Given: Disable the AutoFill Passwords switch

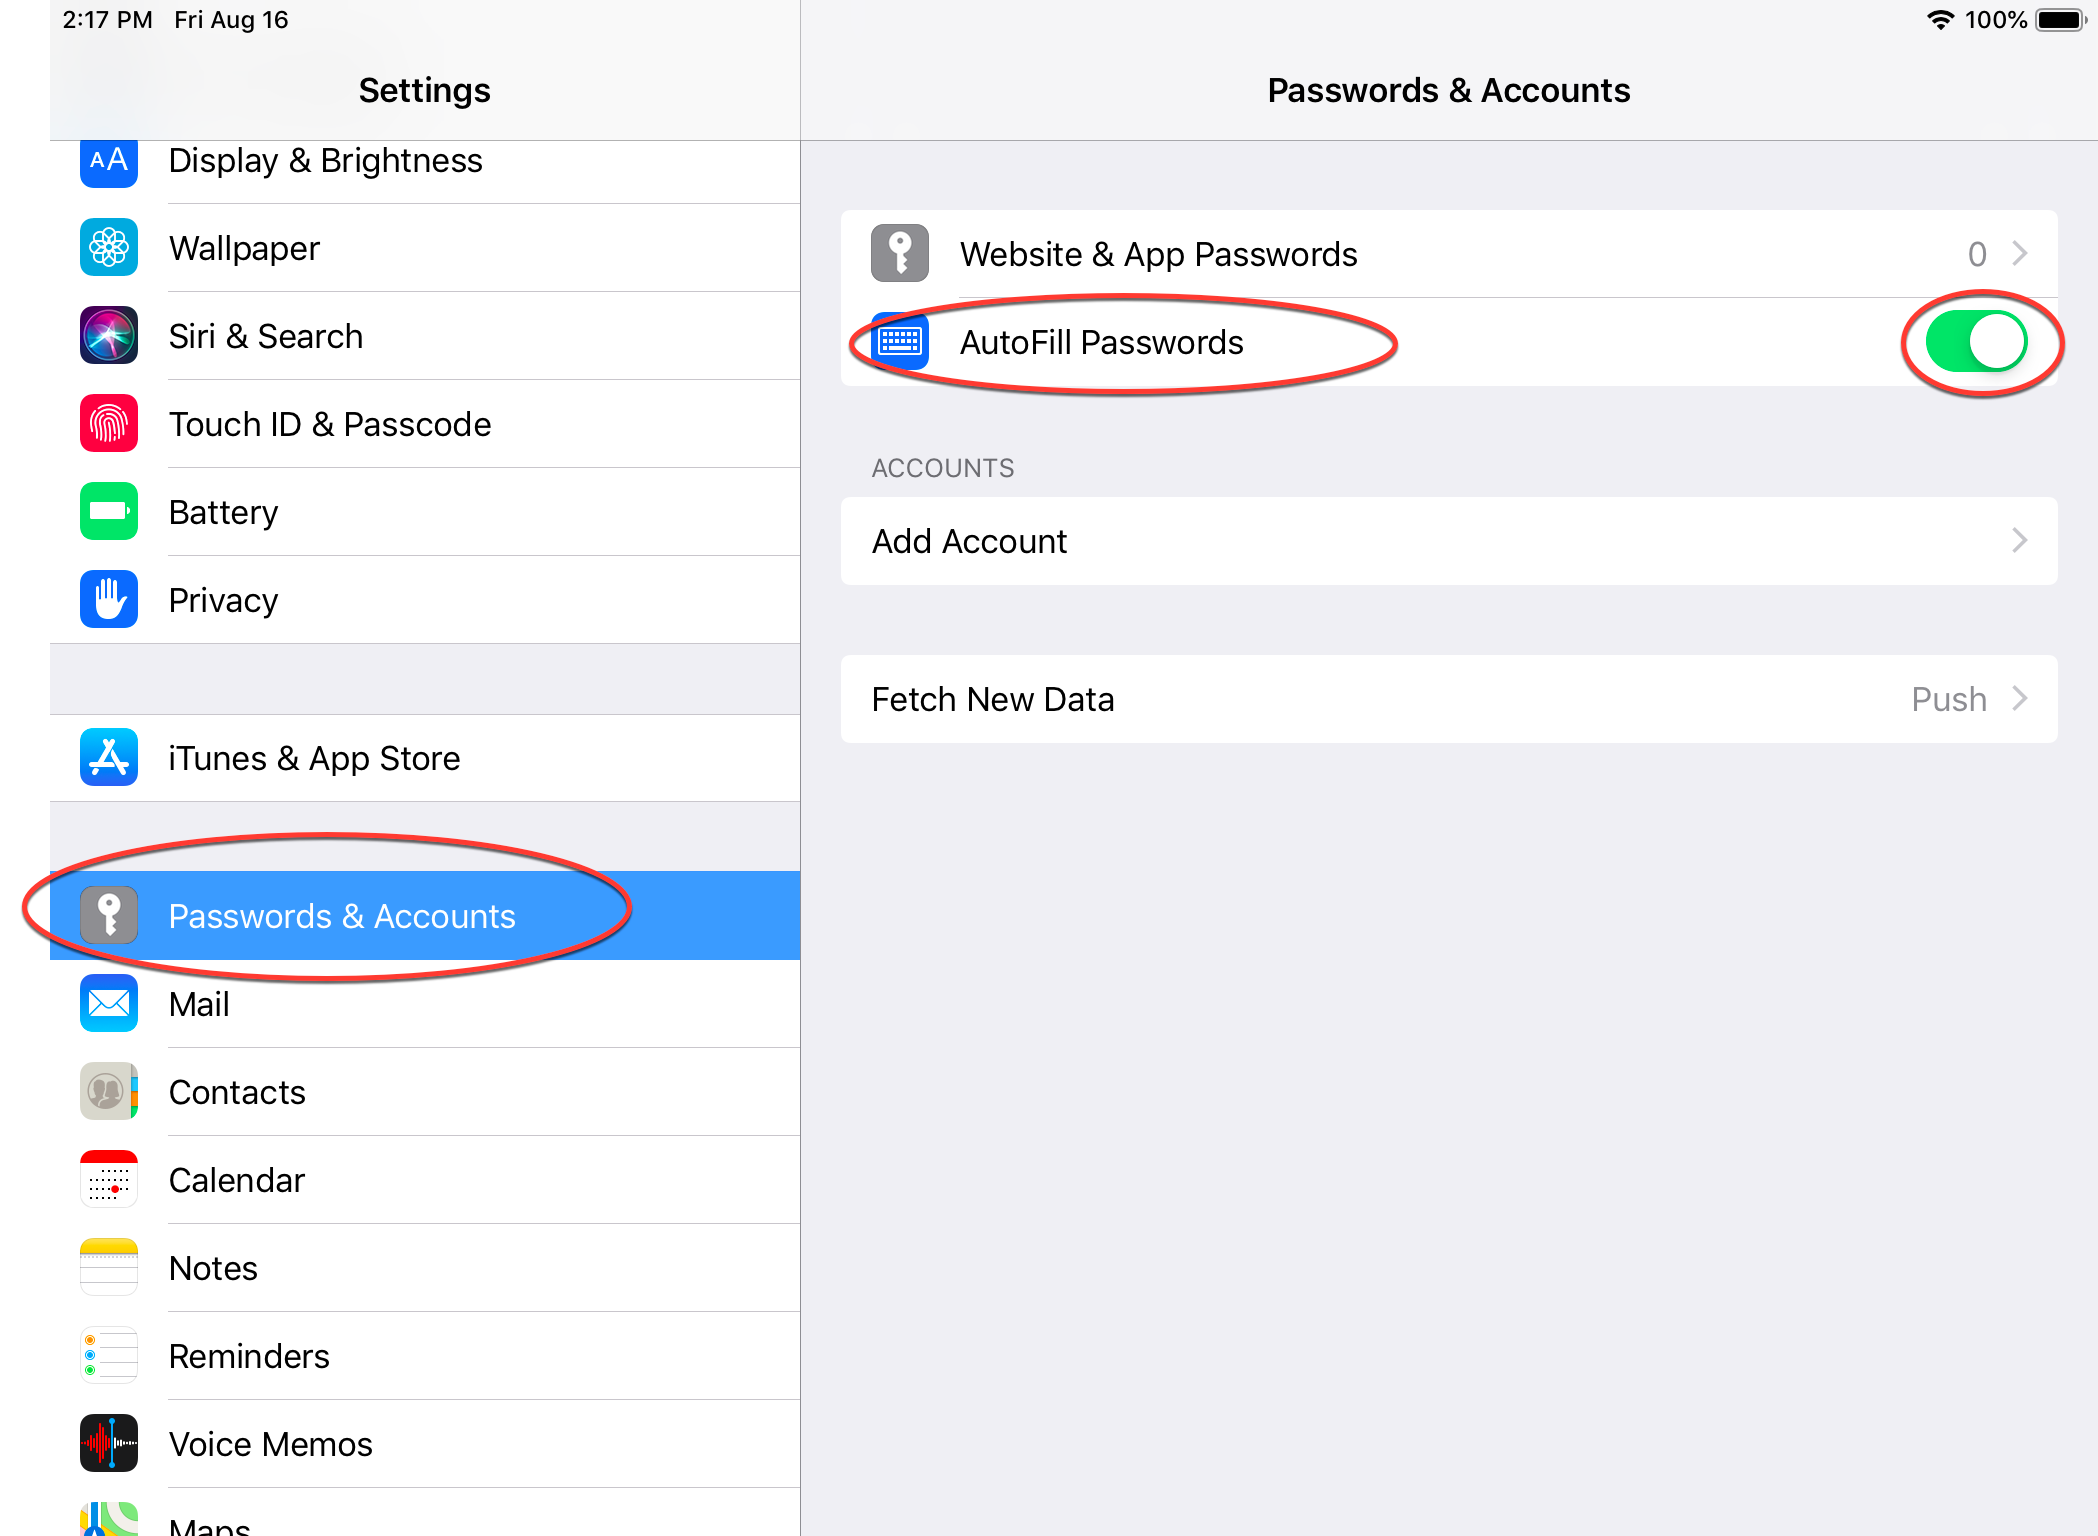Looking at the screenshot, I should point(1977,342).
